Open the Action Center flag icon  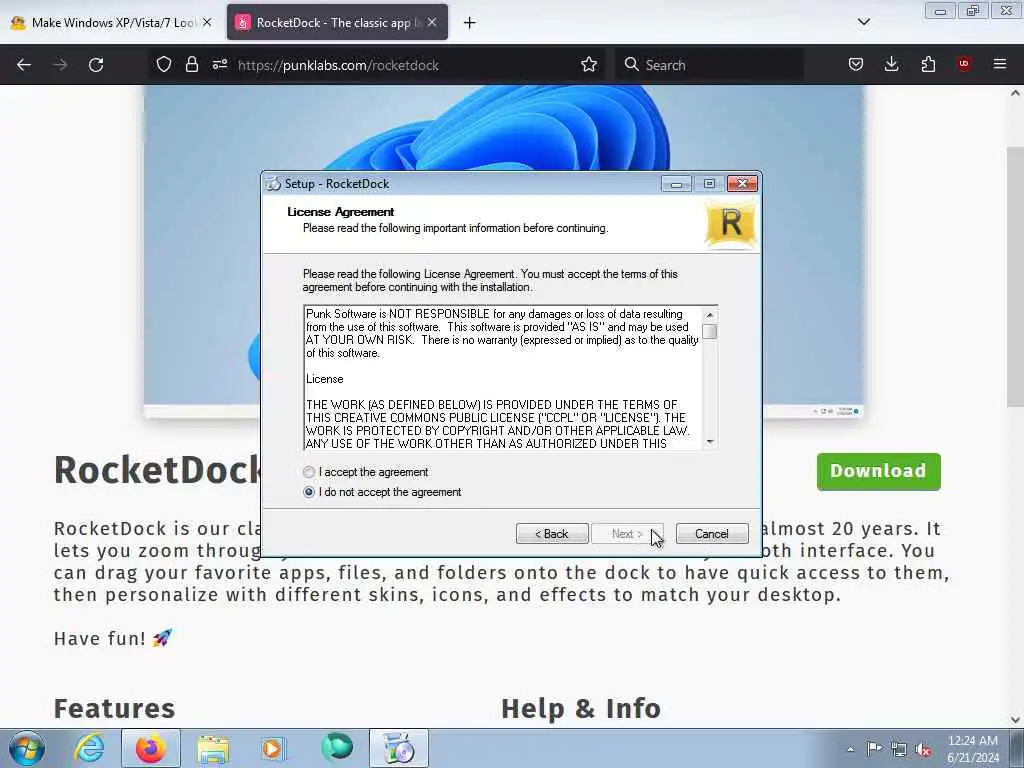874,748
